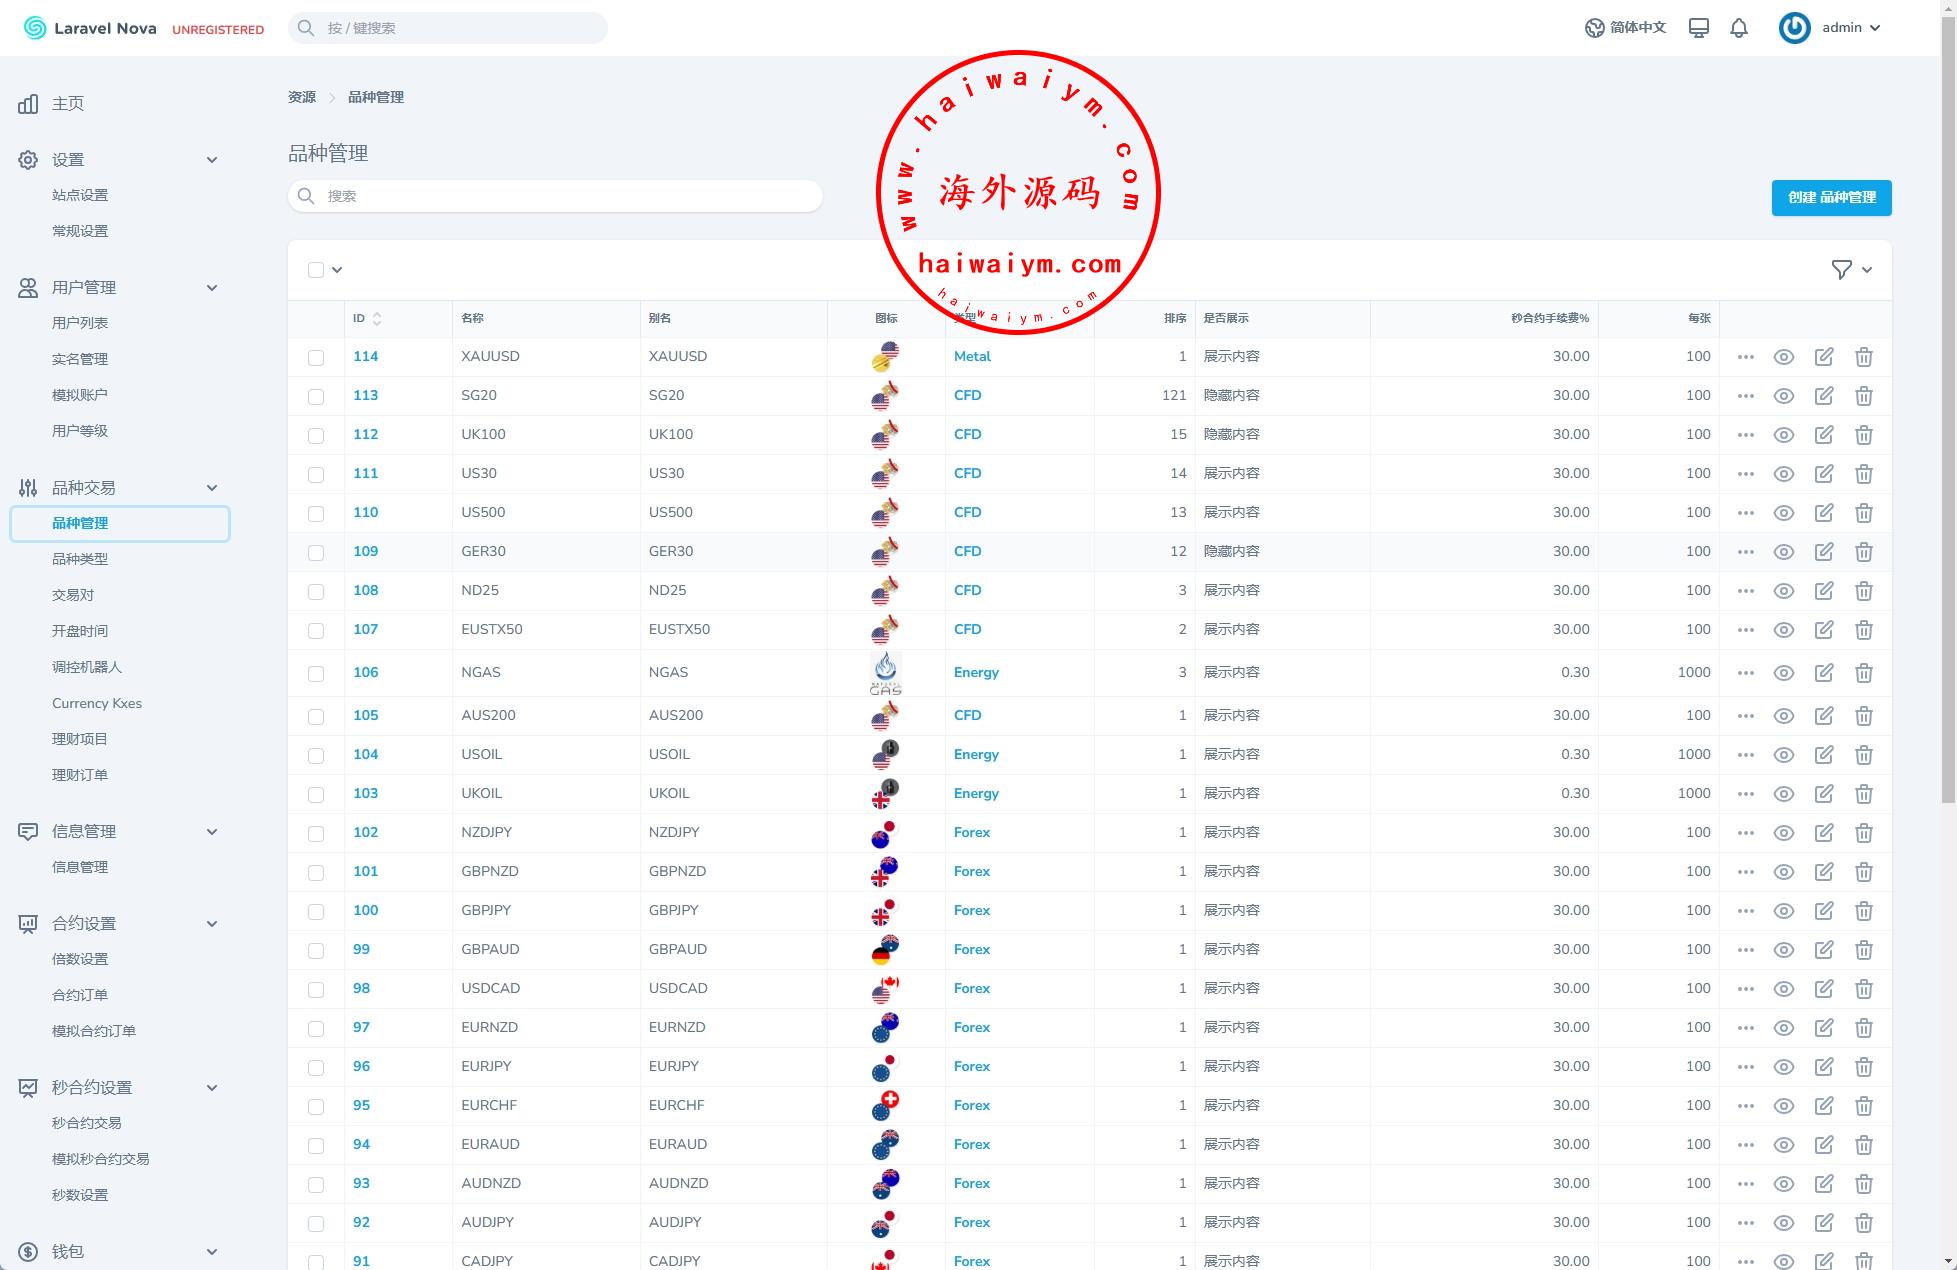This screenshot has height=1270, width=1957.
Task: Select the checkbox for NZDJPY row
Action: pyautogui.click(x=316, y=833)
